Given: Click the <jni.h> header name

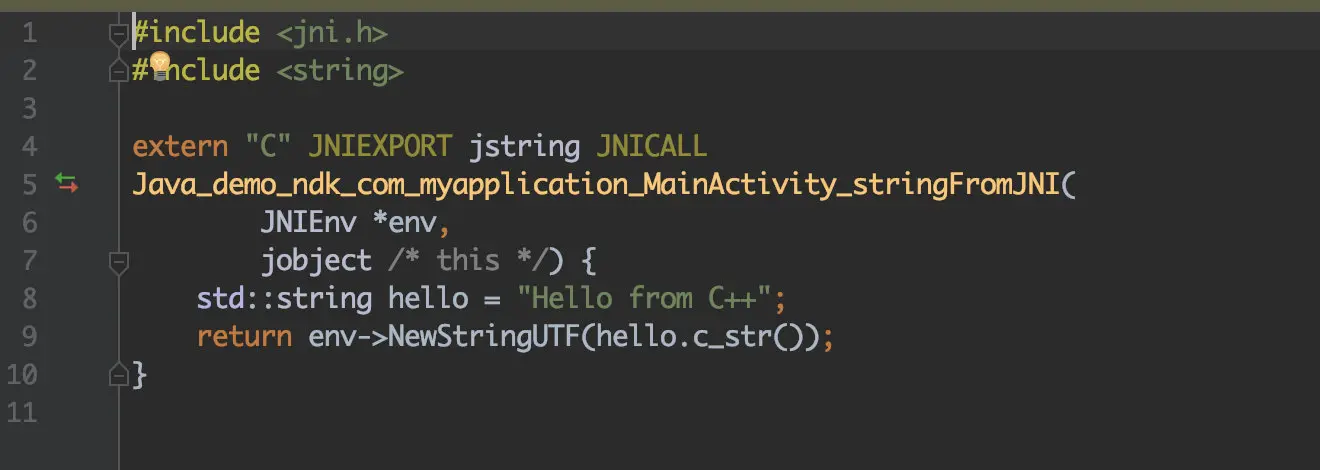Looking at the screenshot, I should (x=332, y=33).
